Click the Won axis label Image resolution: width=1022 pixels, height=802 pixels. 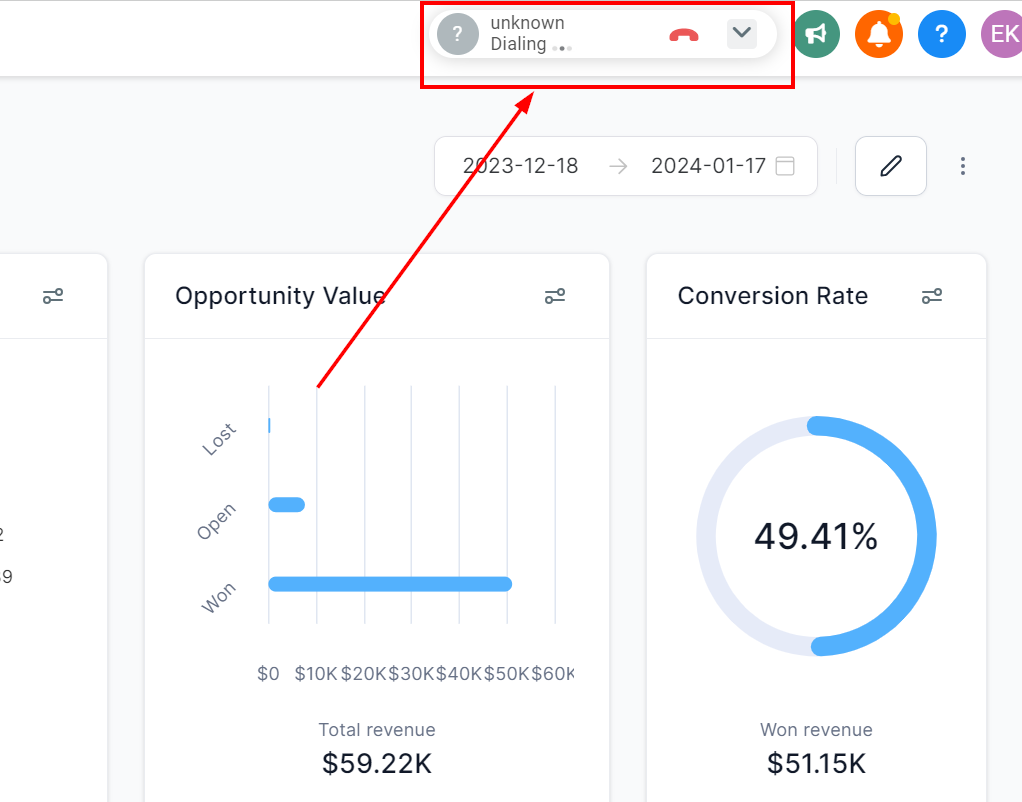tap(218, 598)
